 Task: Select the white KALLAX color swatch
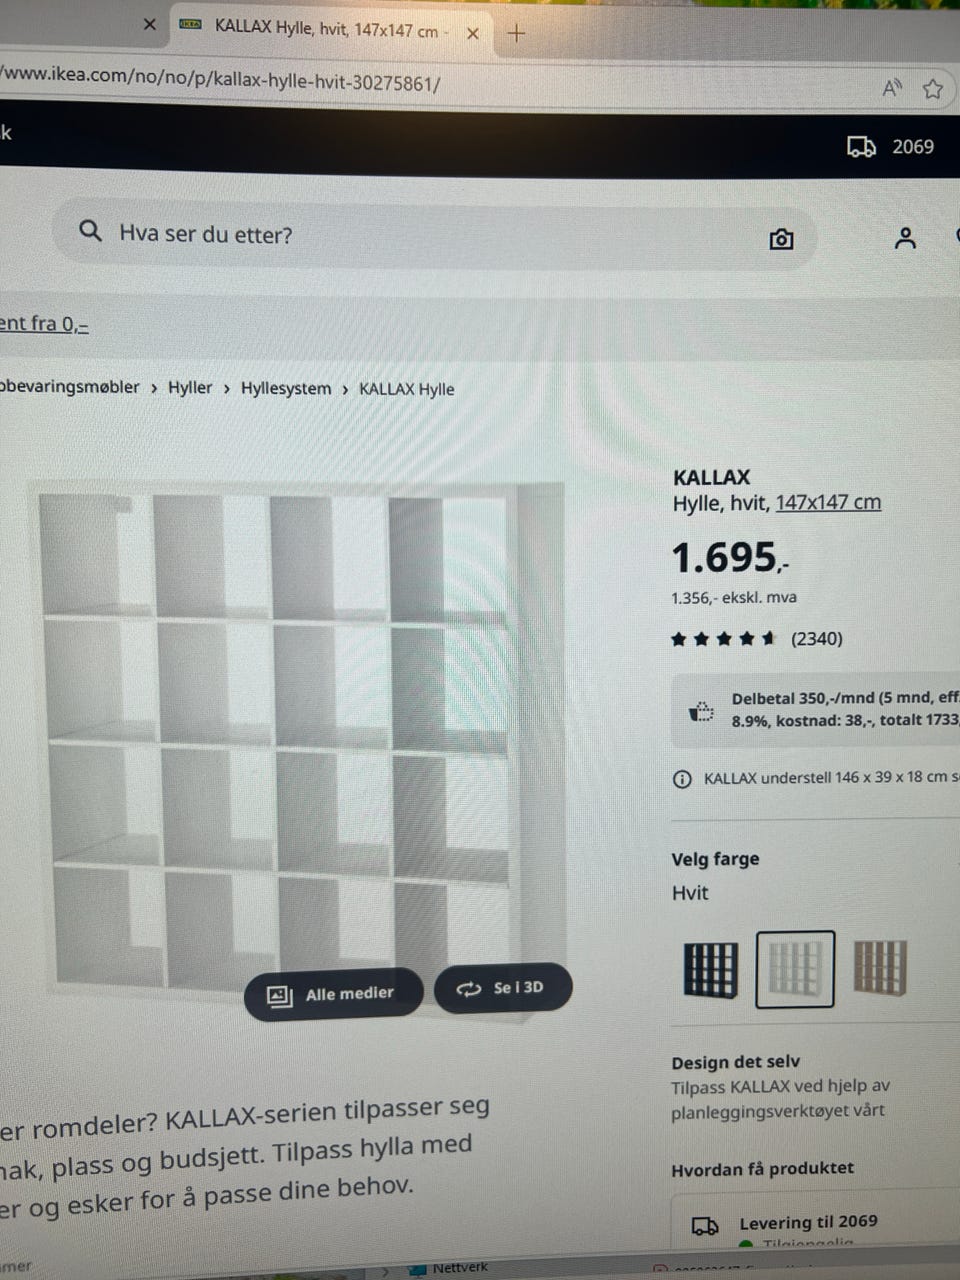pyautogui.click(x=795, y=969)
